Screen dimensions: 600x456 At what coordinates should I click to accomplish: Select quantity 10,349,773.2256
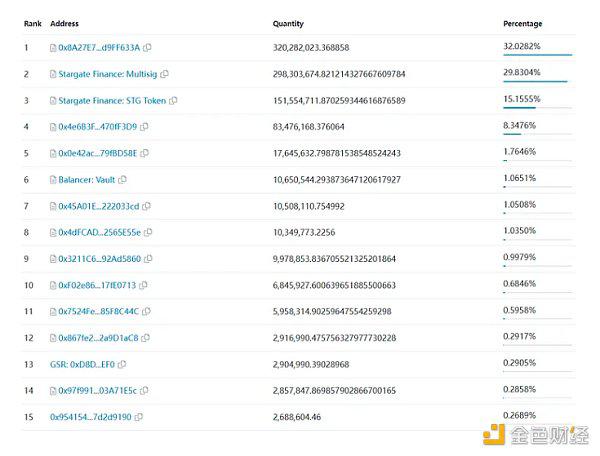(x=304, y=232)
